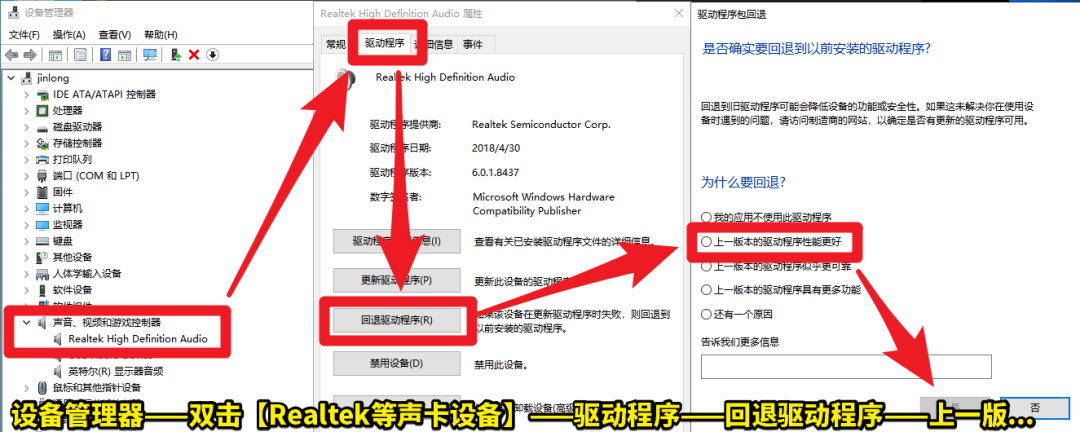1080x432 pixels.
Task: Open the 文件(F) menu
Action: (24, 34)
